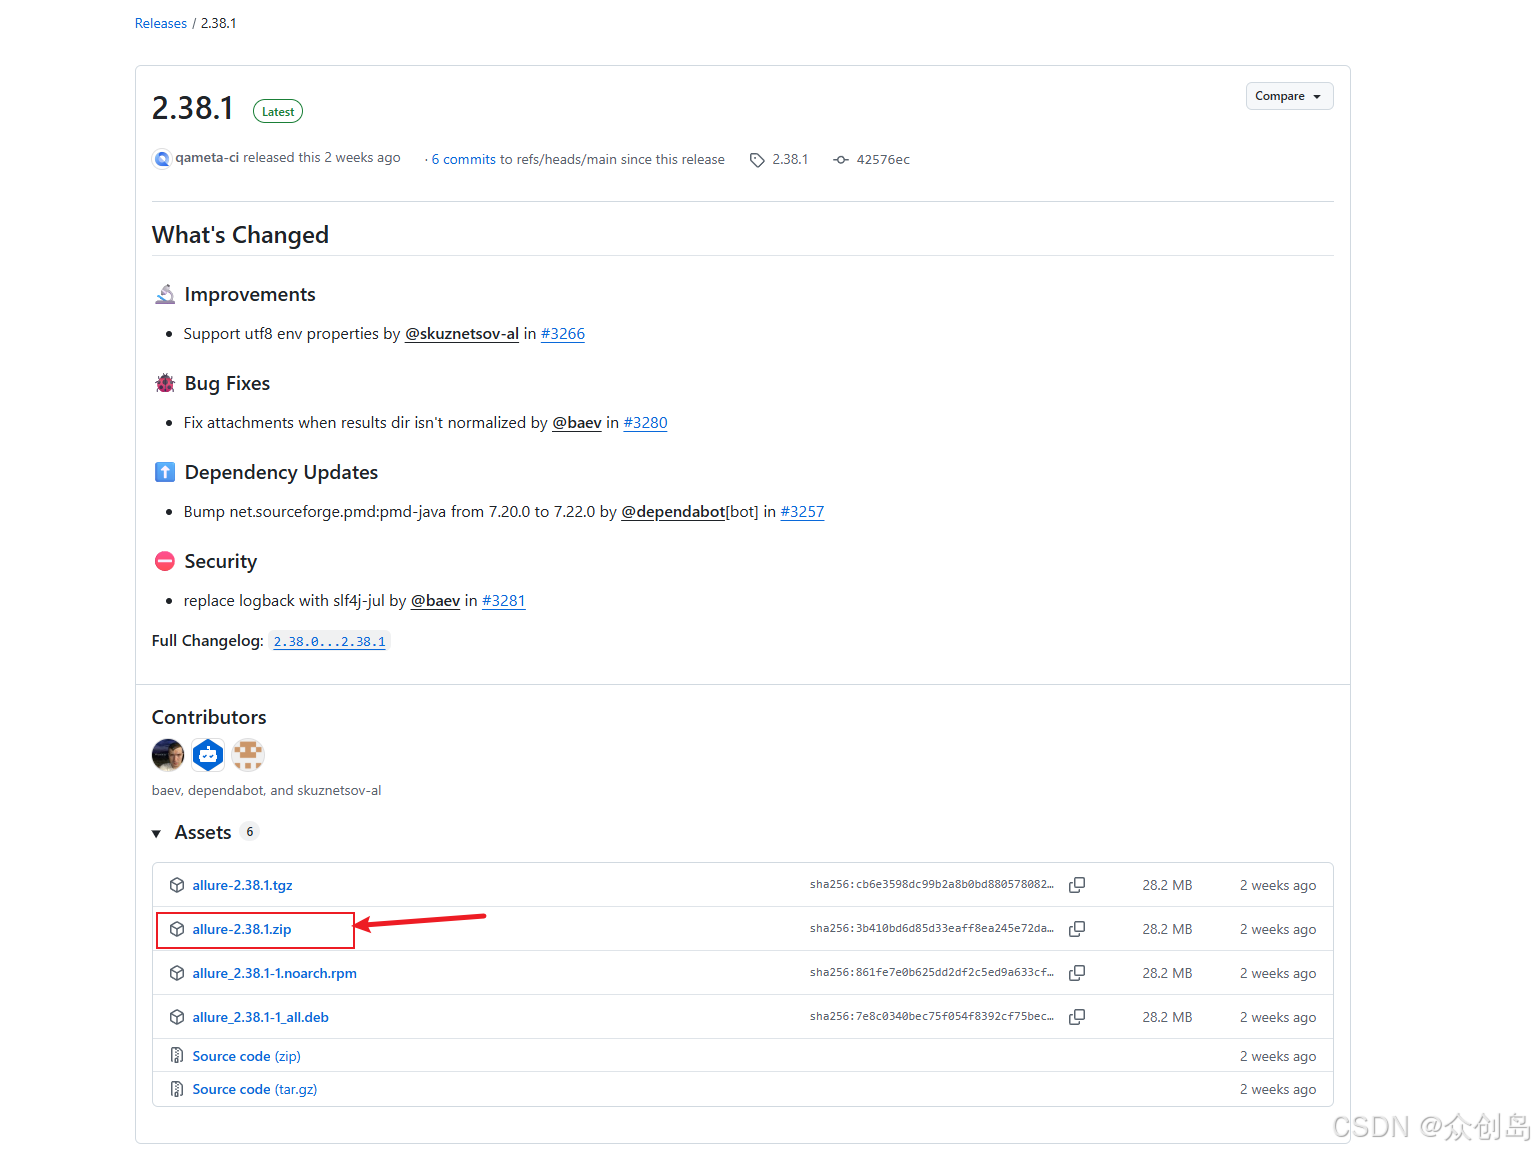This screenshot has height=1153, width=1536.
Task: Open @skuznetsov-al profile mention
Action: (x=462, y=334)
